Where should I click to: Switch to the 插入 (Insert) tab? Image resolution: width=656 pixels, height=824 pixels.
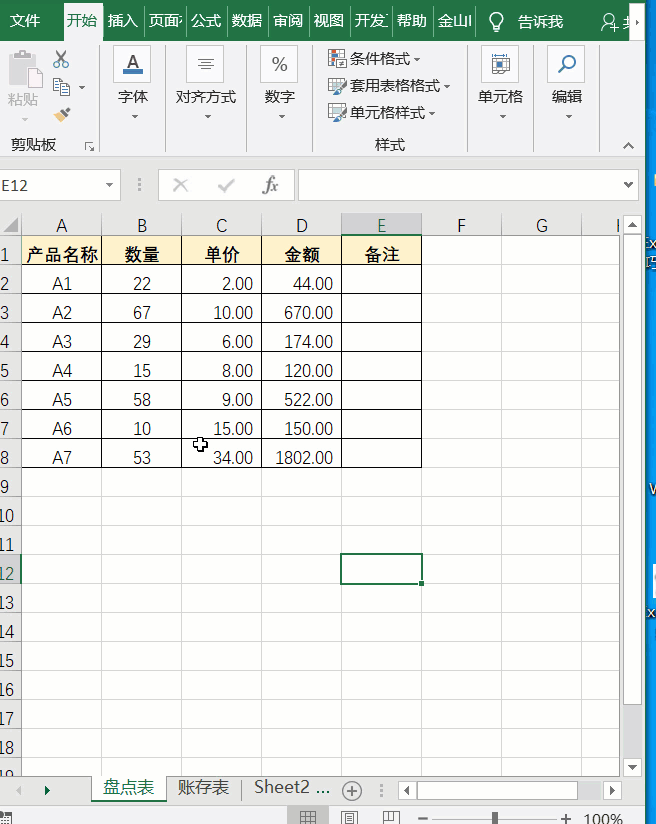(x=122, y=21)
